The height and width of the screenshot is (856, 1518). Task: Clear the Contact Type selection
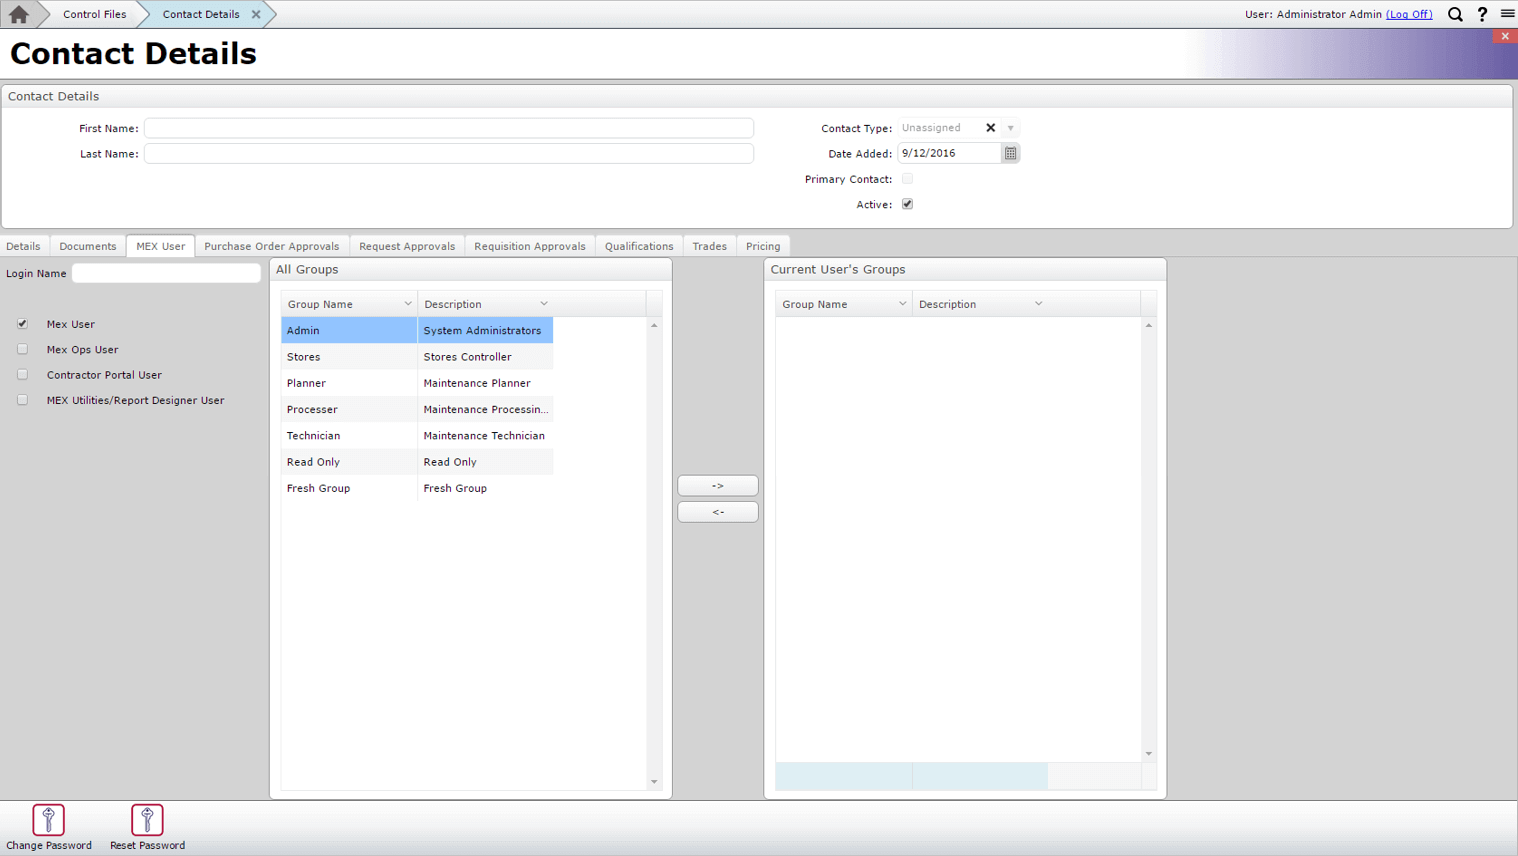pyautogui.click(x=990, y=128)
